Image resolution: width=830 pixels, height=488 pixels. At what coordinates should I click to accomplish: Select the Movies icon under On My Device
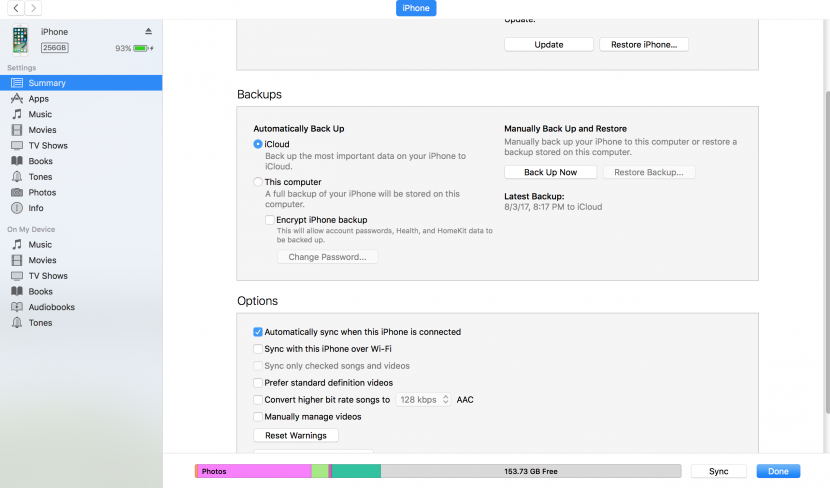tap(17, 260)
